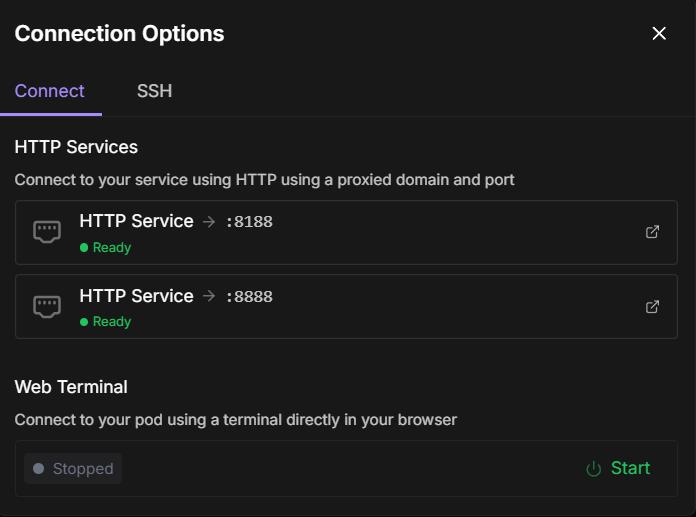Click the green Ready dot for port 8888
Screen dimensions: 696x517
[x=84, y=322]
